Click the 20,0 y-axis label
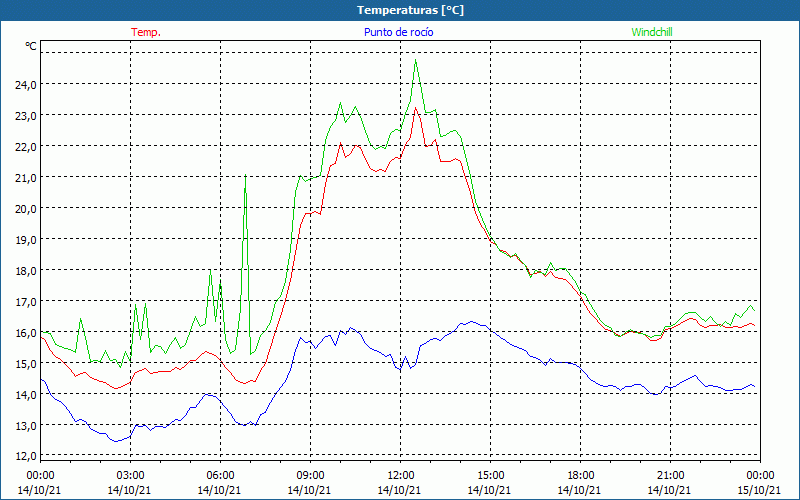Image resolution: width=800 pixels, height=500 pixels. (24, 209)
